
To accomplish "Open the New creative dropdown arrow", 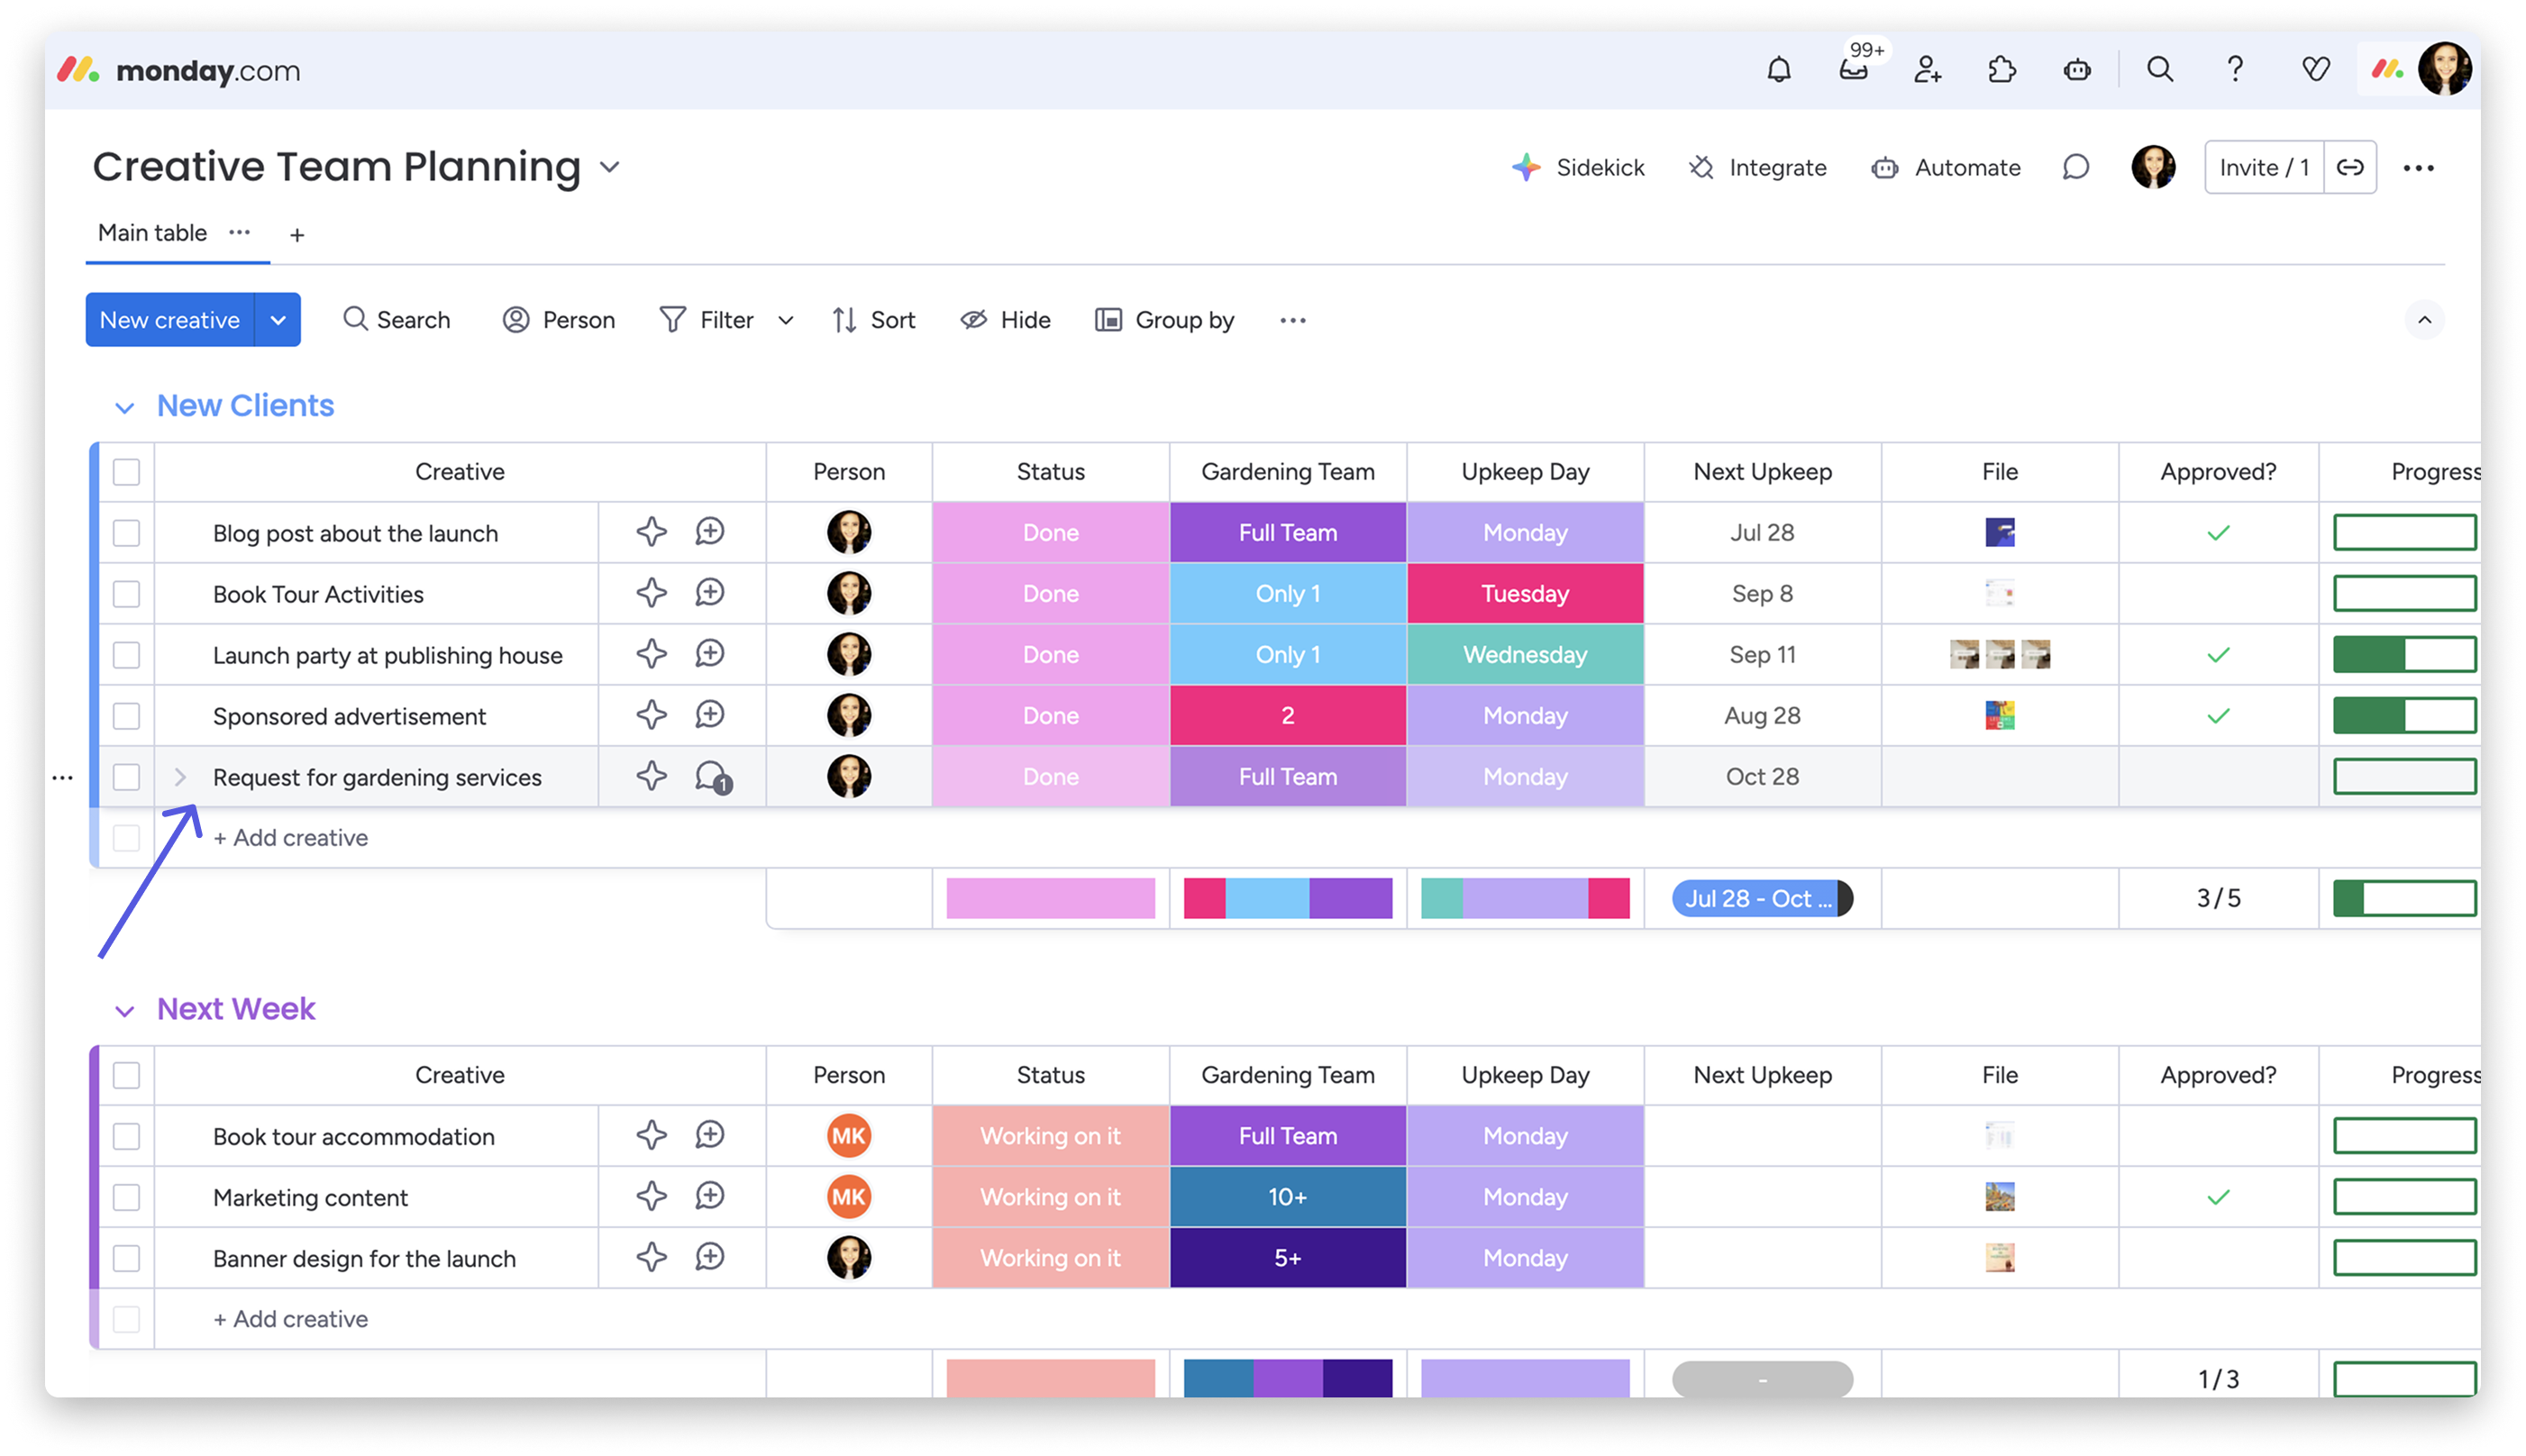I will [278, 320].
